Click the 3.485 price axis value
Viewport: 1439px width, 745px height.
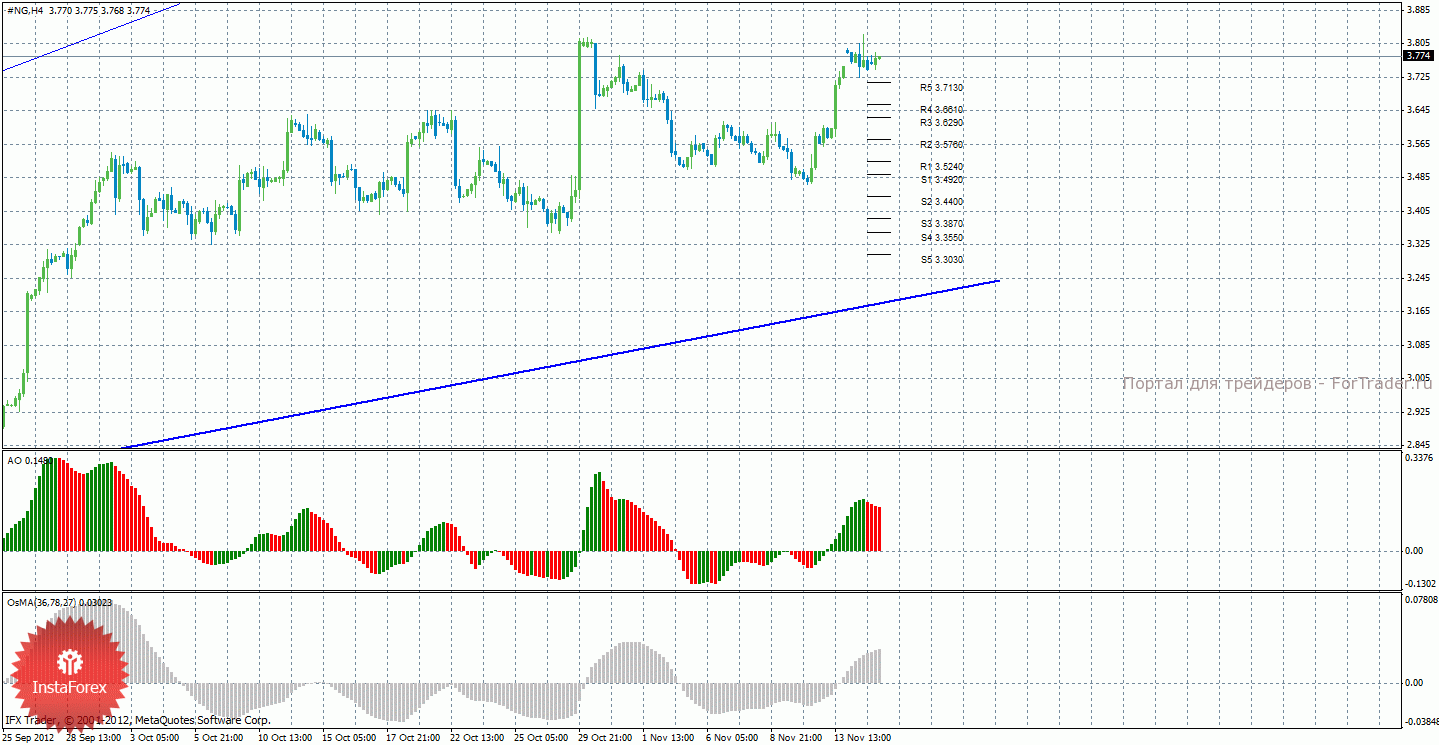pyautogui.click(x=1417, y=177)
